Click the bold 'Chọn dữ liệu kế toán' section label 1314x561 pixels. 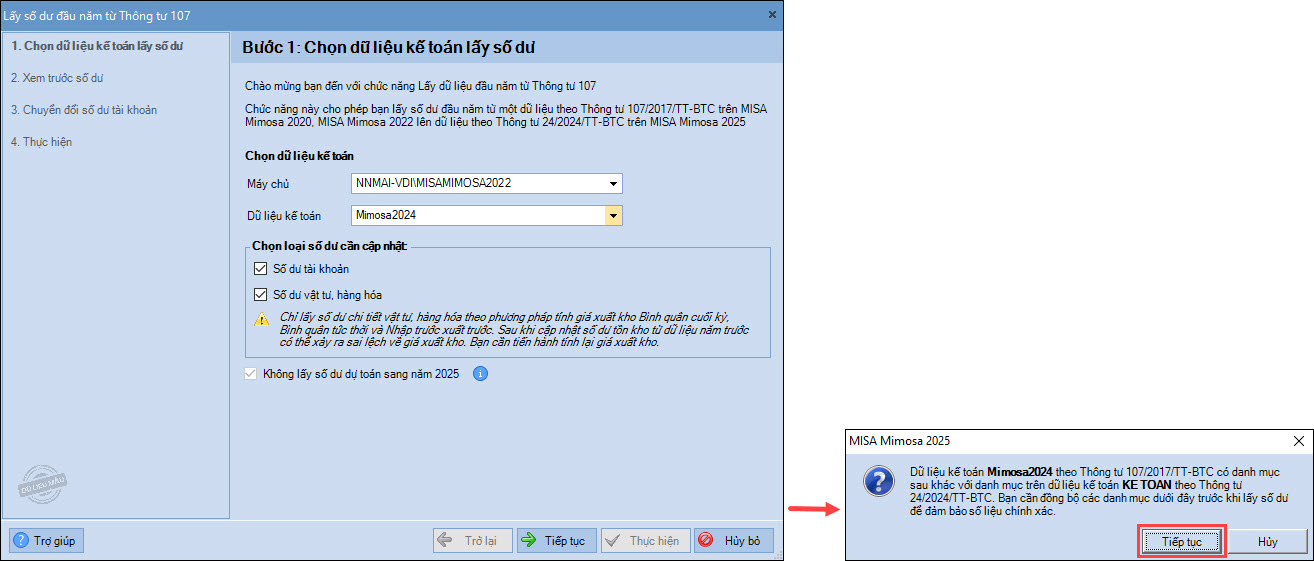[x=299, y=156]
